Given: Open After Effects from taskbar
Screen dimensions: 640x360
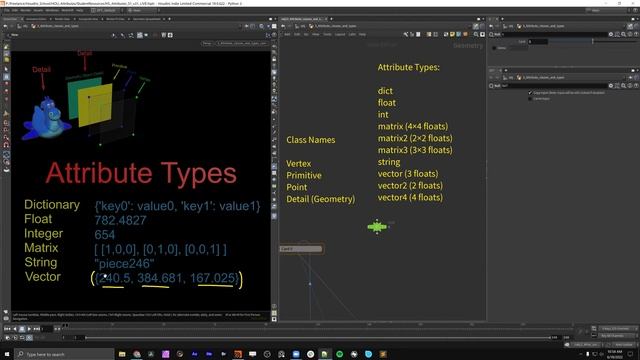Looking at the screenshot, I should coord(194,354).
